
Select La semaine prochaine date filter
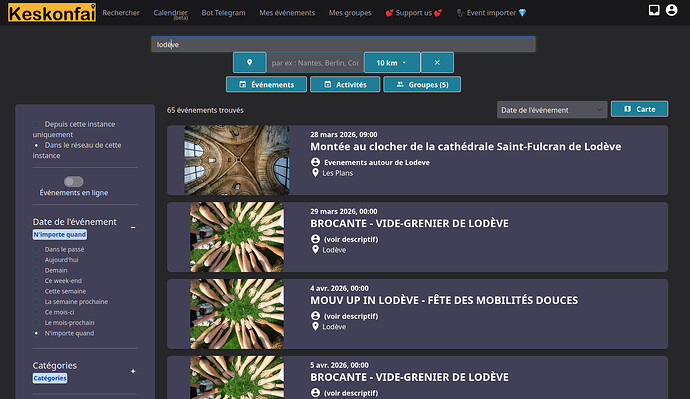coord(37,302)
